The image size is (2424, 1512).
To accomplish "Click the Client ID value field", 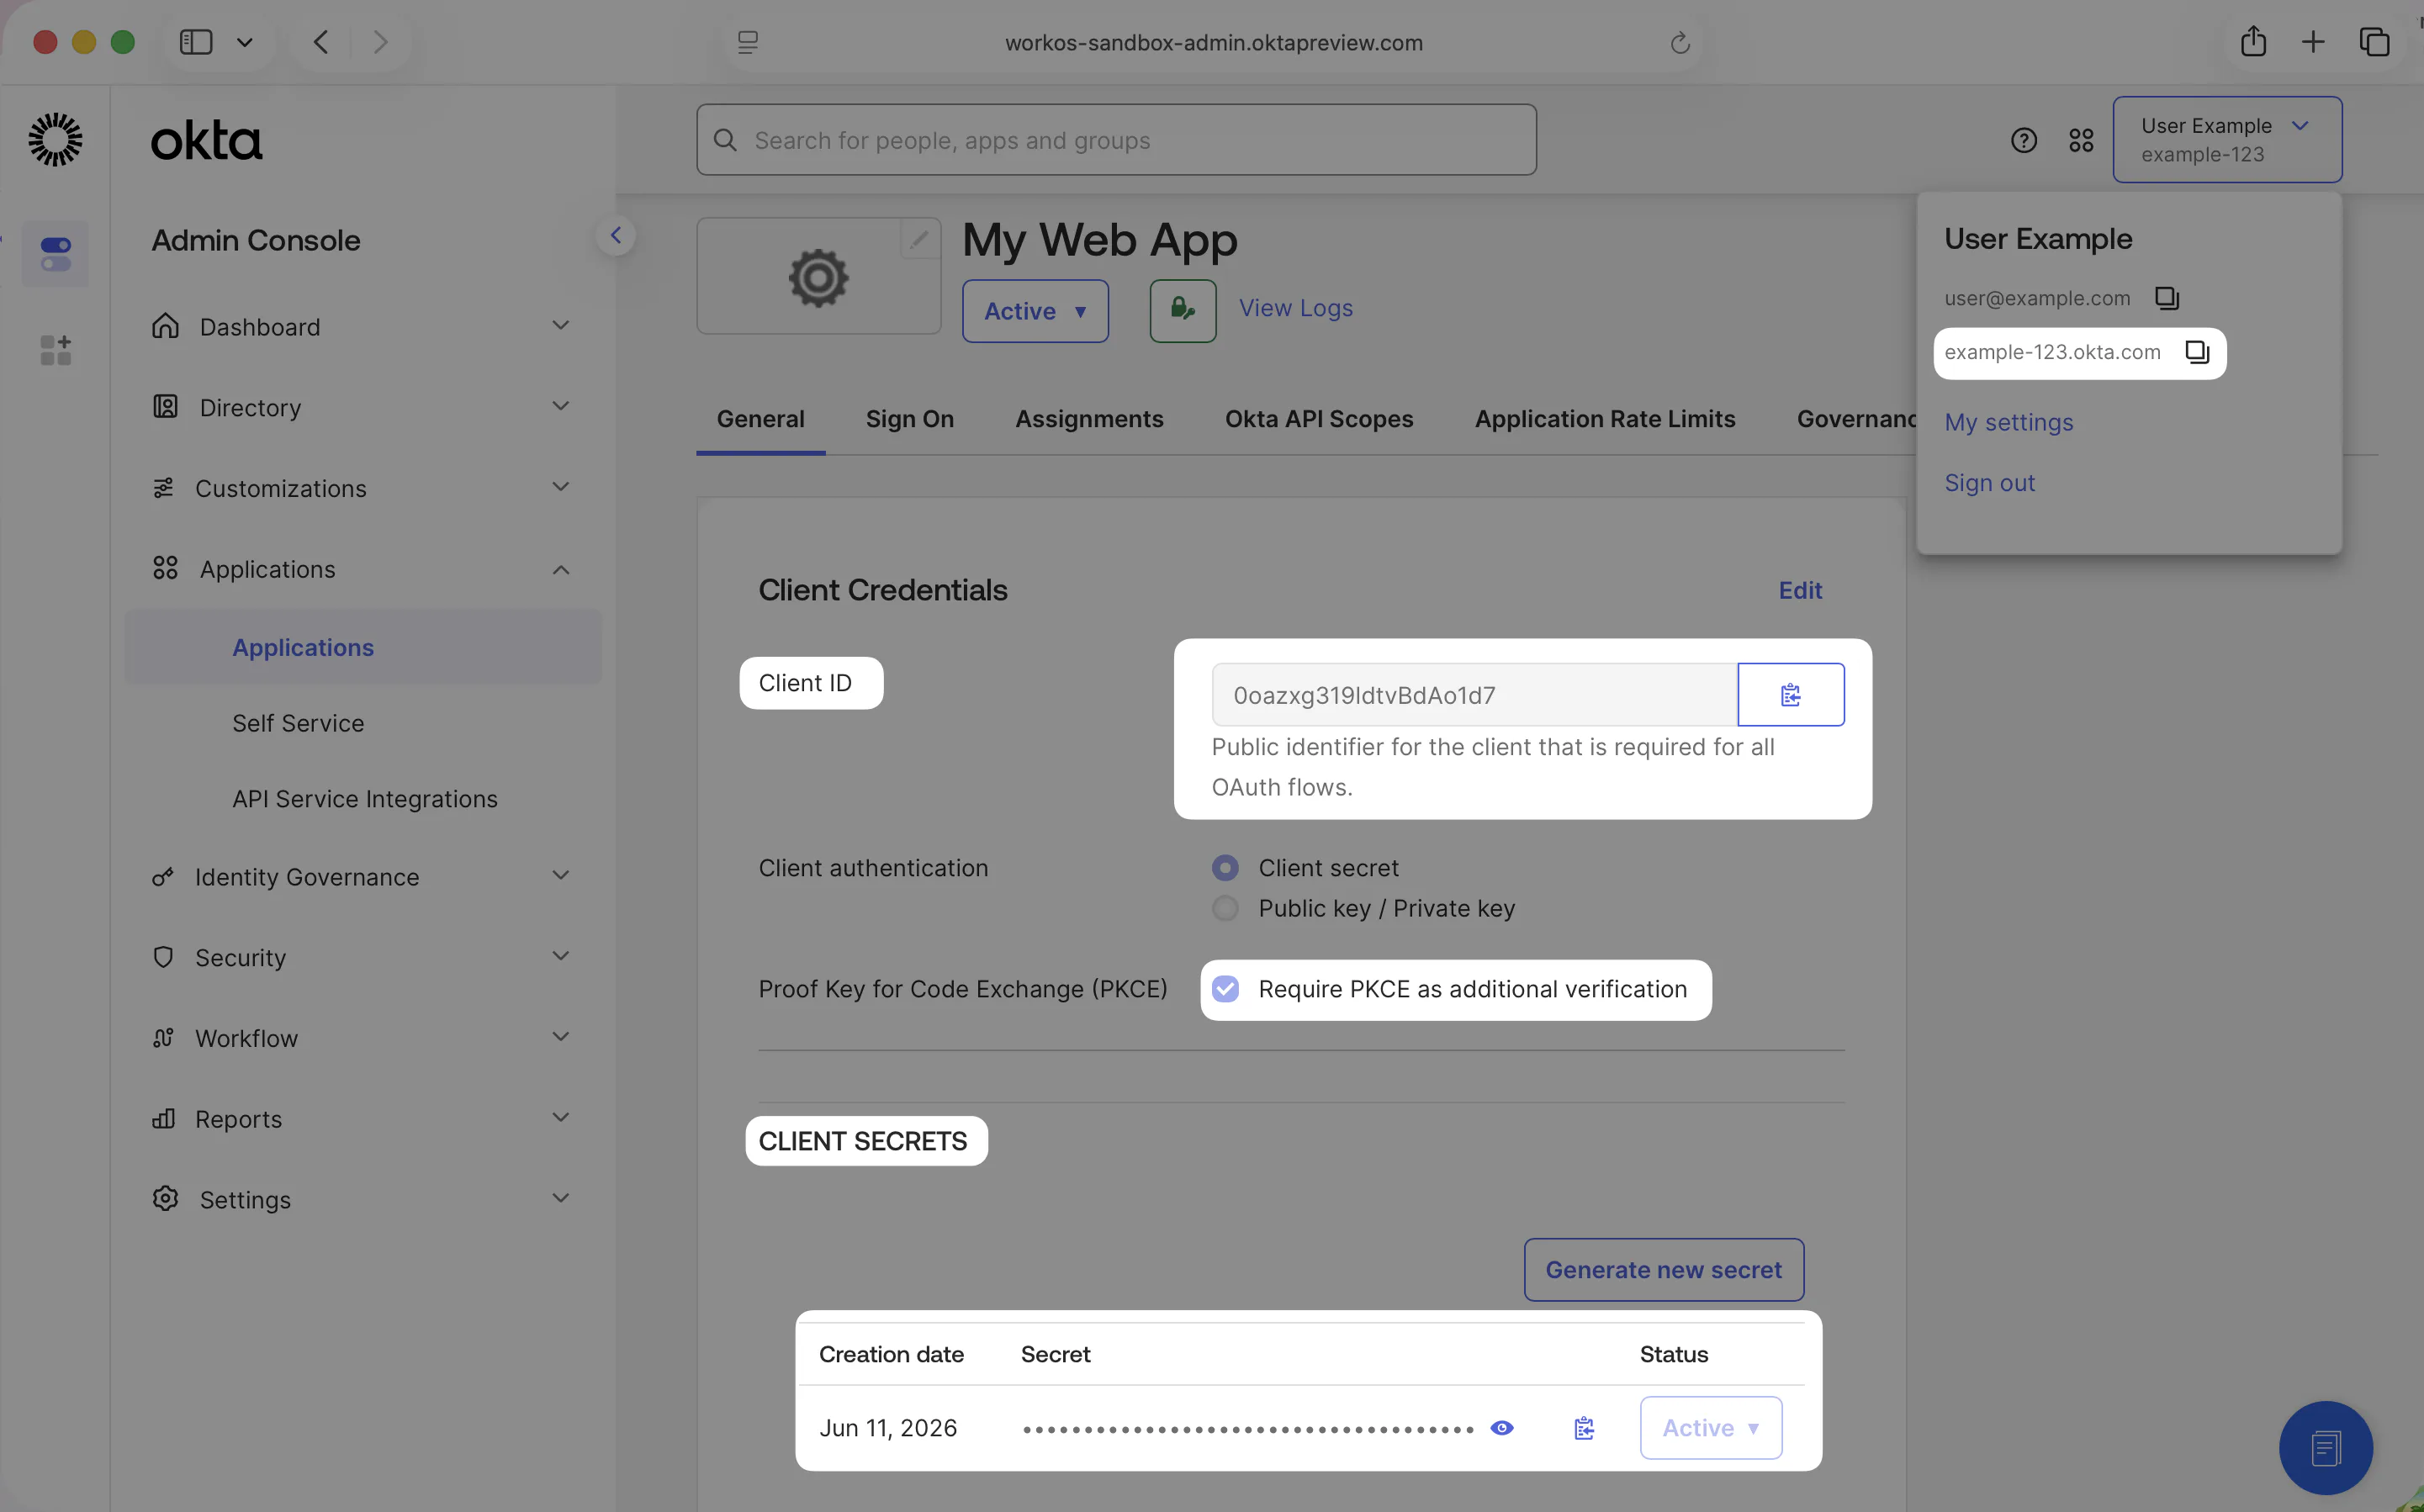I will [x=1474, y=694].
